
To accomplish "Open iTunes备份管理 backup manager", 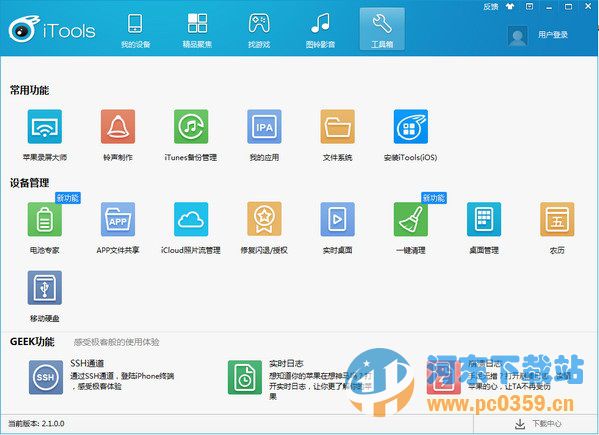I will (x=191, y=126).
